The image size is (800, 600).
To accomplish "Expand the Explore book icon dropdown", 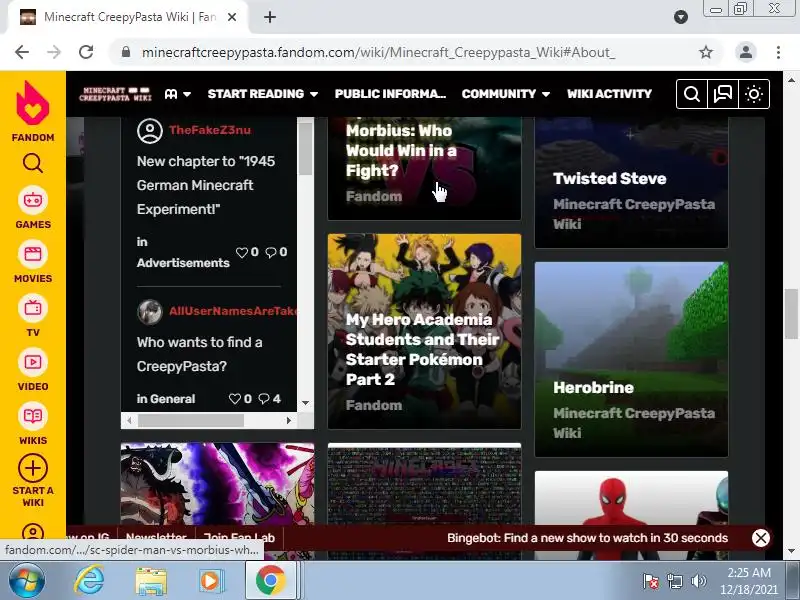I will click(x=178, y=94).
